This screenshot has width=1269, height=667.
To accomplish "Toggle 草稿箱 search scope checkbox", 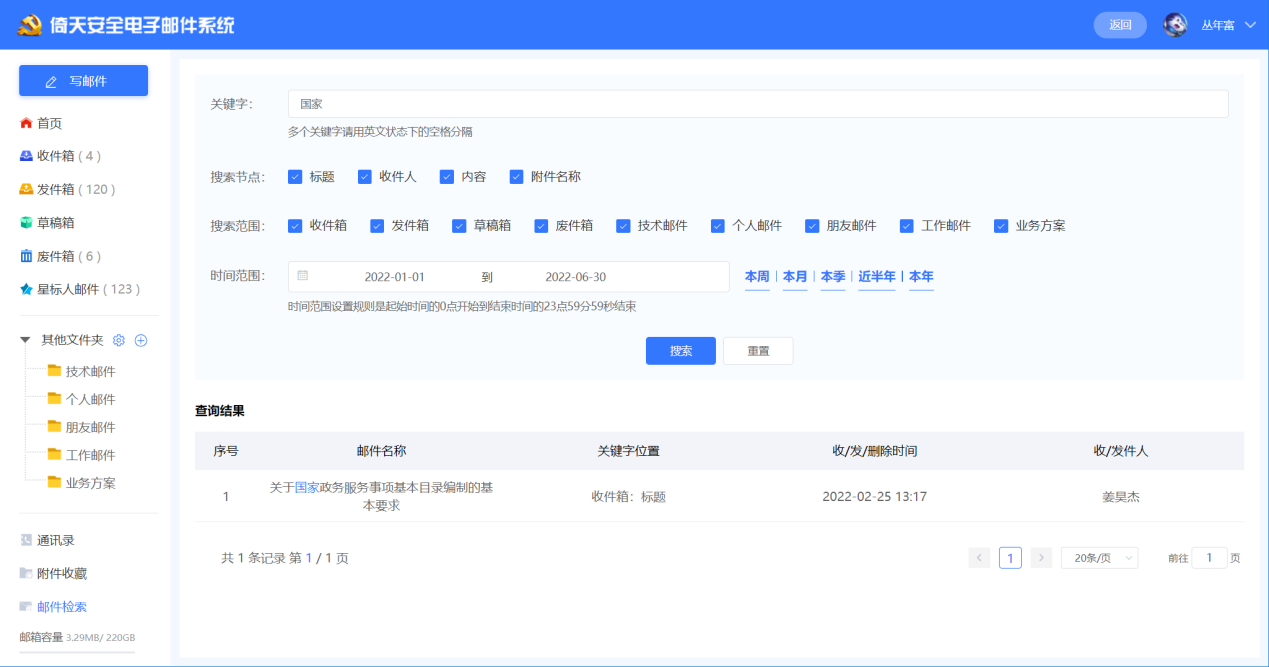I will point(459,226).
